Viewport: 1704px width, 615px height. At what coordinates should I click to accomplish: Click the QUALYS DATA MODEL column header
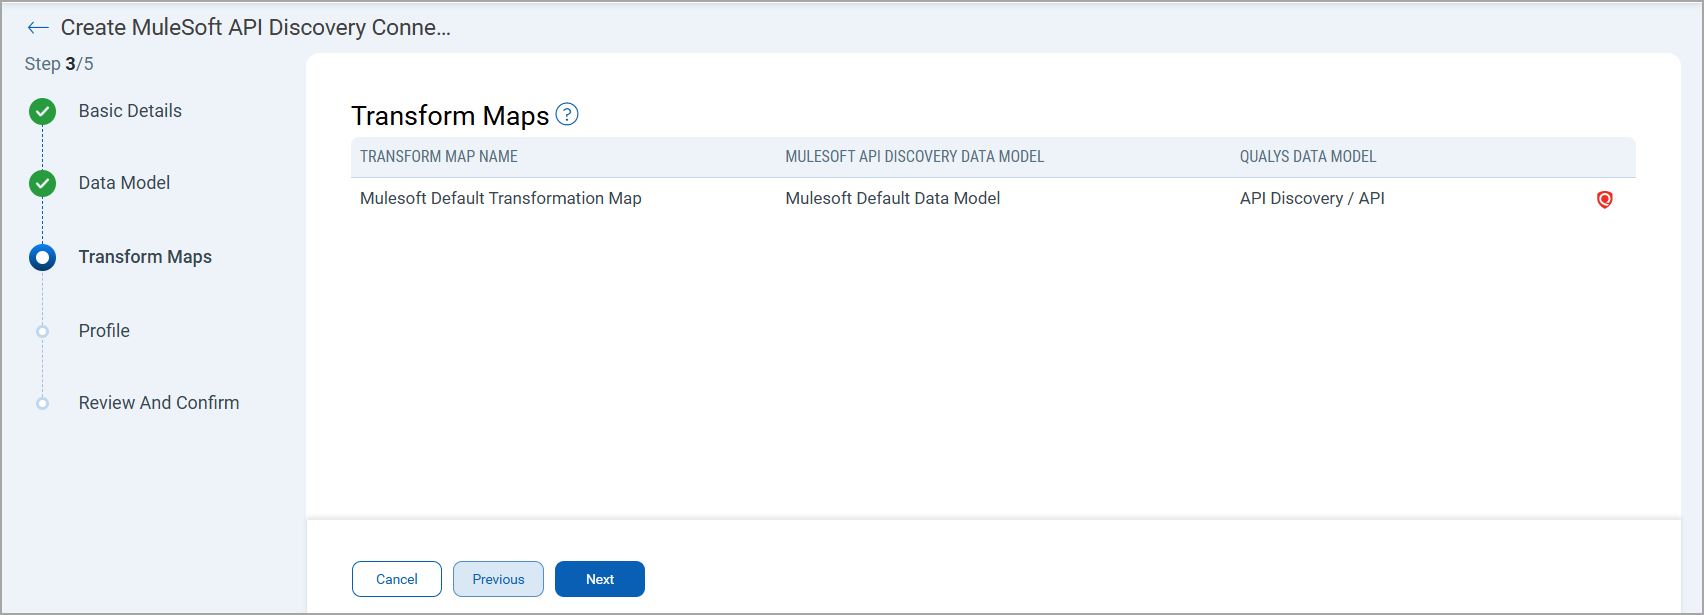pyautogui.click(x=1308, y=157)
